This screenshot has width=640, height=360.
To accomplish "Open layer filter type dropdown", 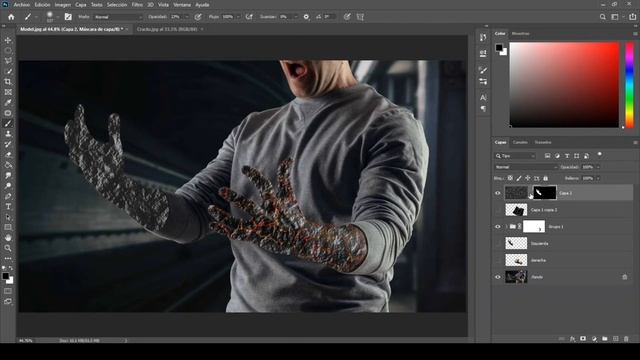I will coord(515,156).
